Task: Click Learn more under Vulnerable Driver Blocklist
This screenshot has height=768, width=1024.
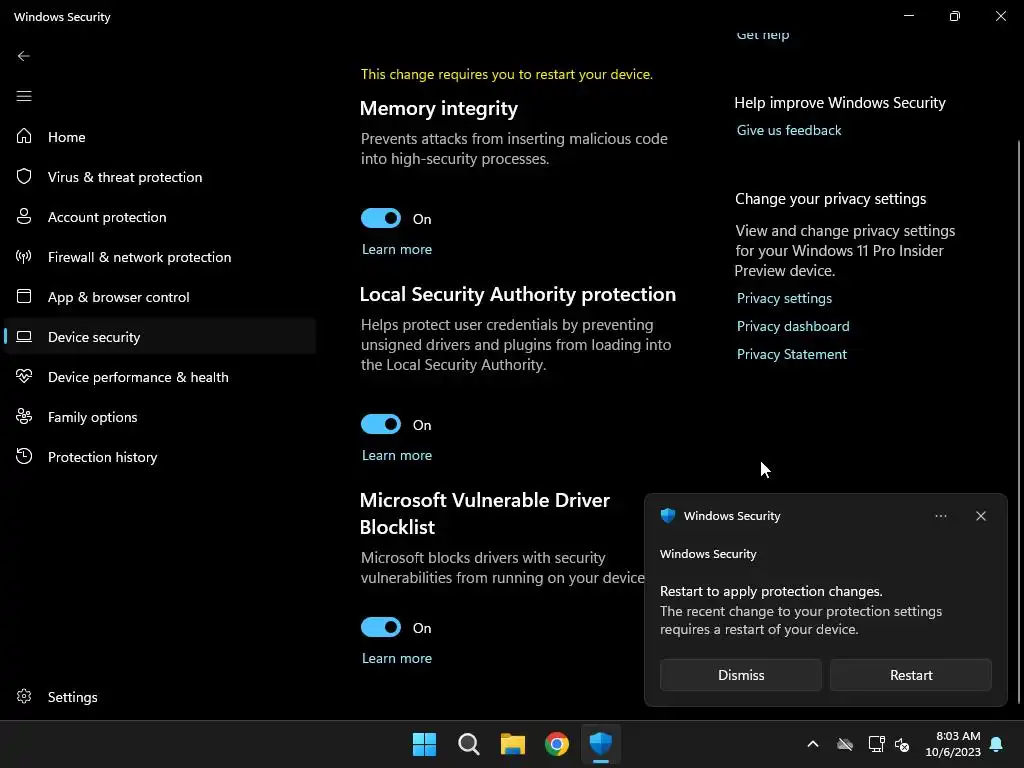Action: (397, 658)
